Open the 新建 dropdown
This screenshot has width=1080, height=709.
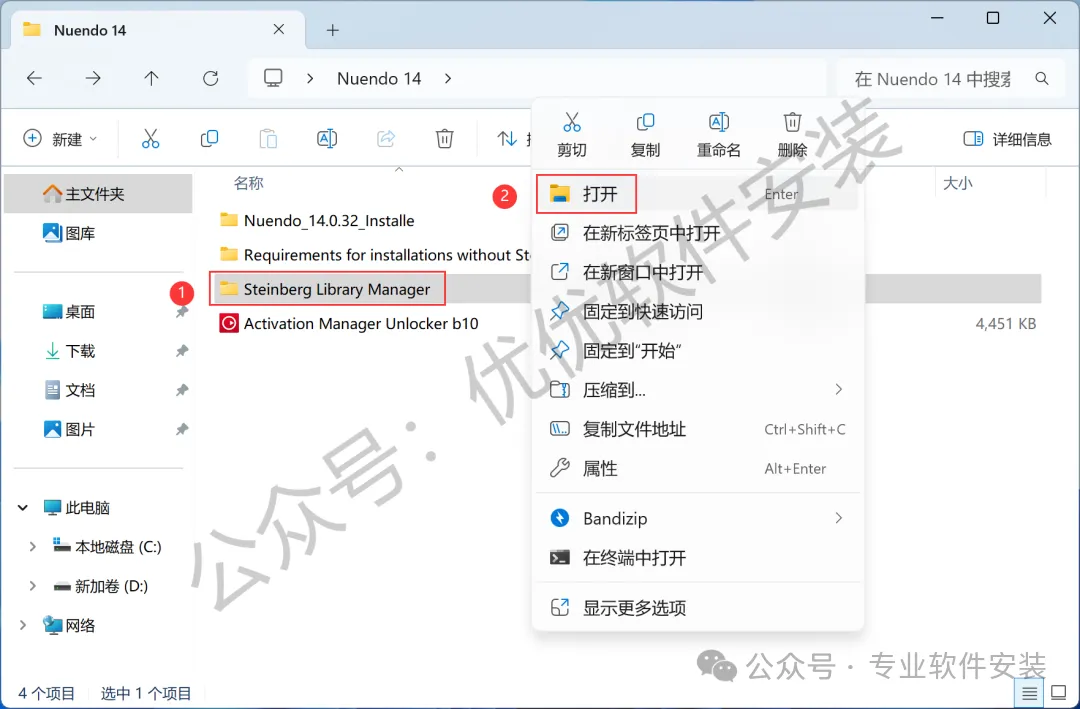click(61, 139)
